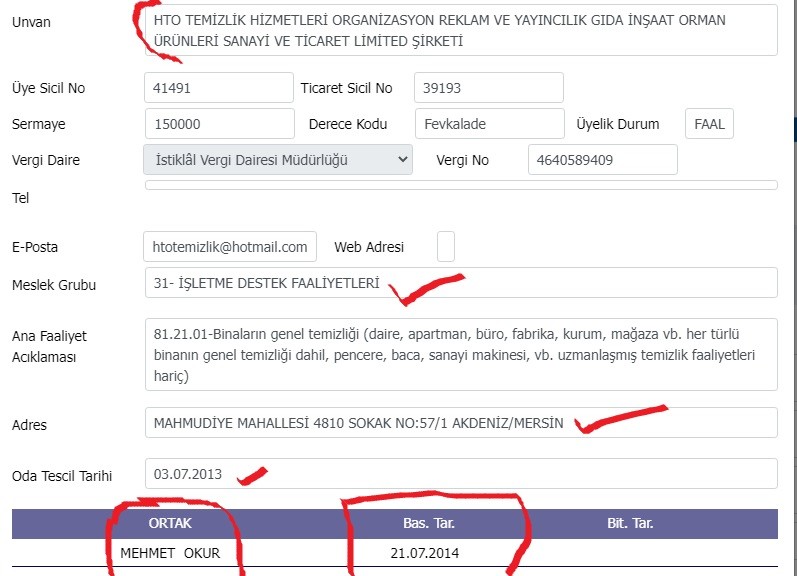797x576 pixels.
Task: Click the Oda Tescil Tarihi field 03.07.2013
Action: coord(461,474)
